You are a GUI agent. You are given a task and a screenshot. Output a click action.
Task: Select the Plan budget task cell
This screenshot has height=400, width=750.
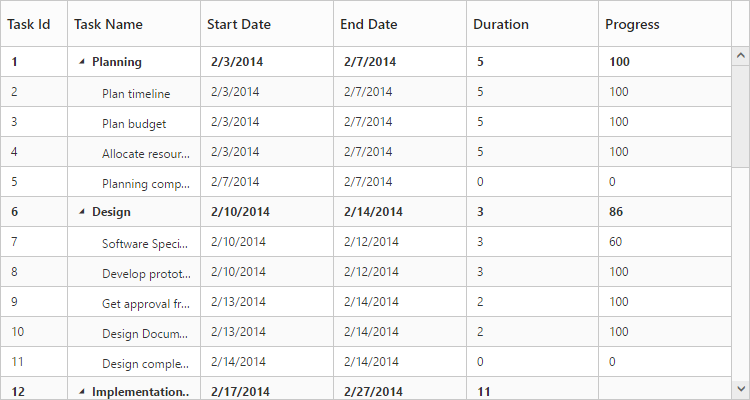[134, 123]
